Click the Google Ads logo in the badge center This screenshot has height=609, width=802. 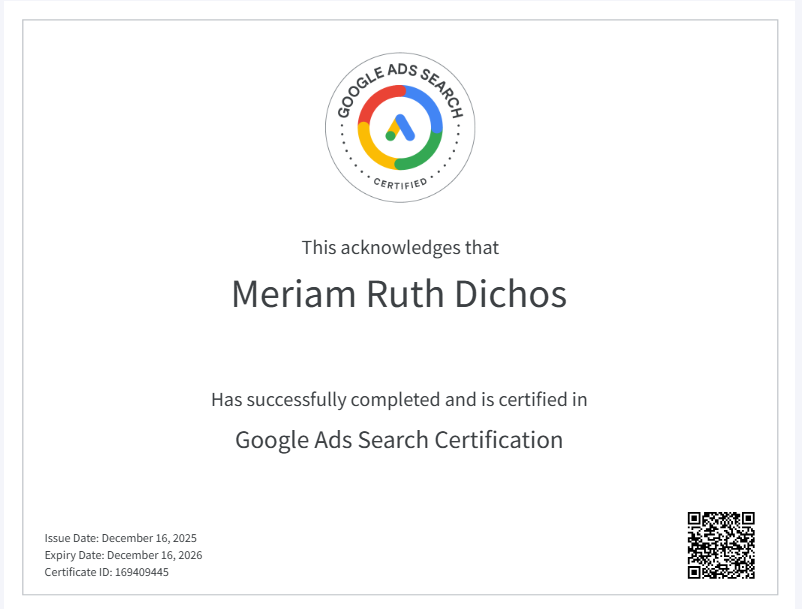point(400,128)
